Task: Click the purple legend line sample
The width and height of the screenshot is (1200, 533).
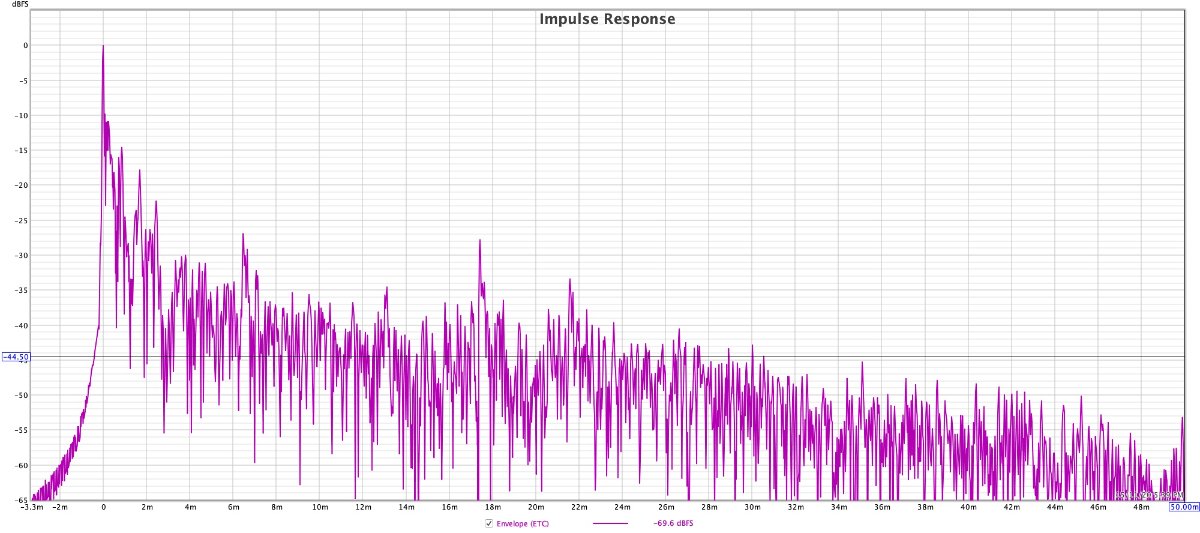Action: point(610,523)
